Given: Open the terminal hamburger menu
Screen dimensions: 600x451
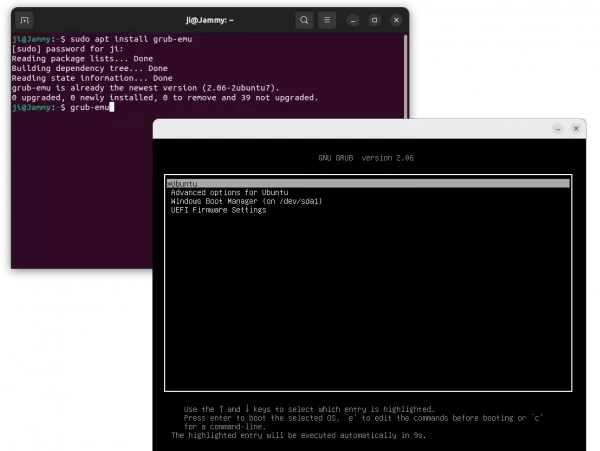Looking at the screenshot, I should coord(327,20).
